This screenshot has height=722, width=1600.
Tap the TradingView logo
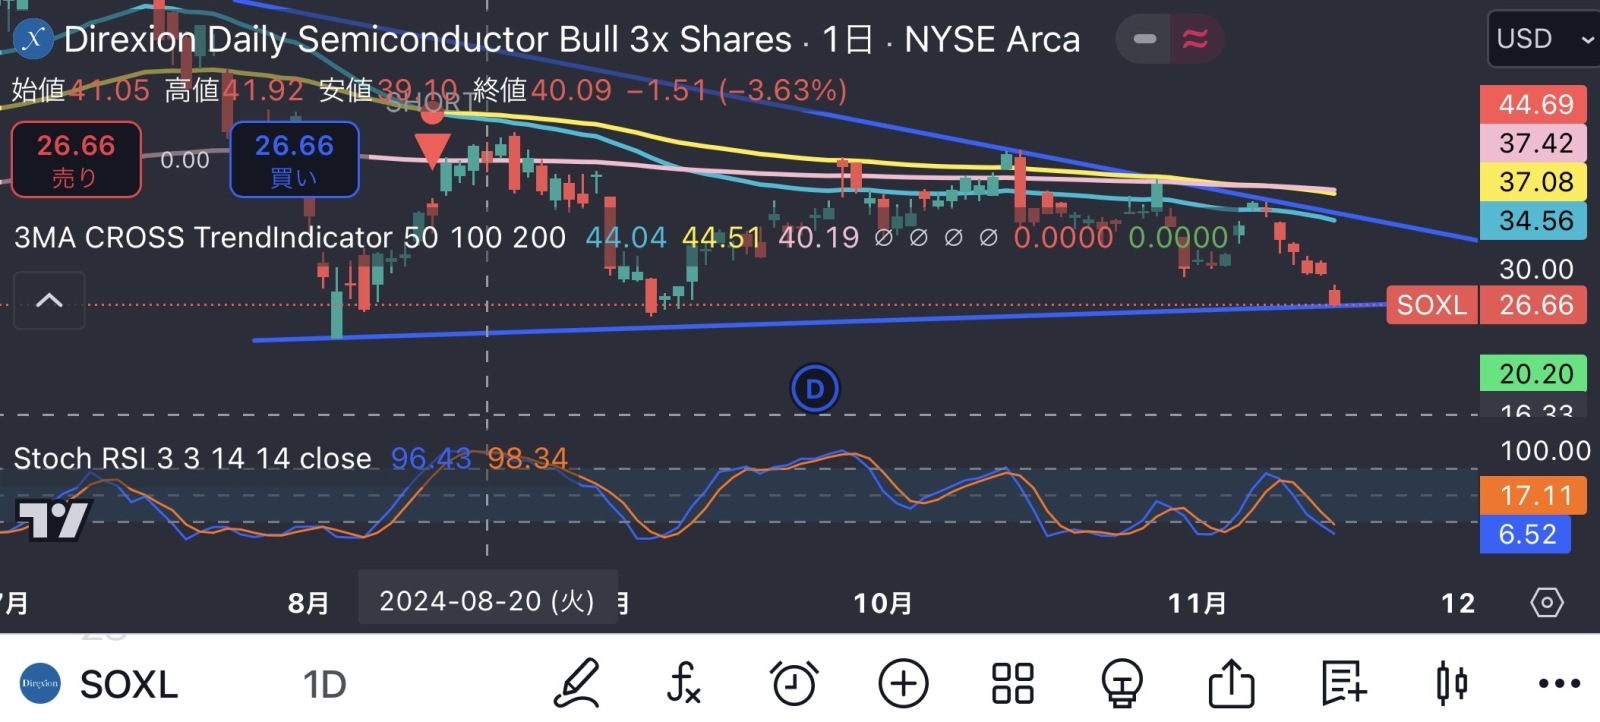54,519
